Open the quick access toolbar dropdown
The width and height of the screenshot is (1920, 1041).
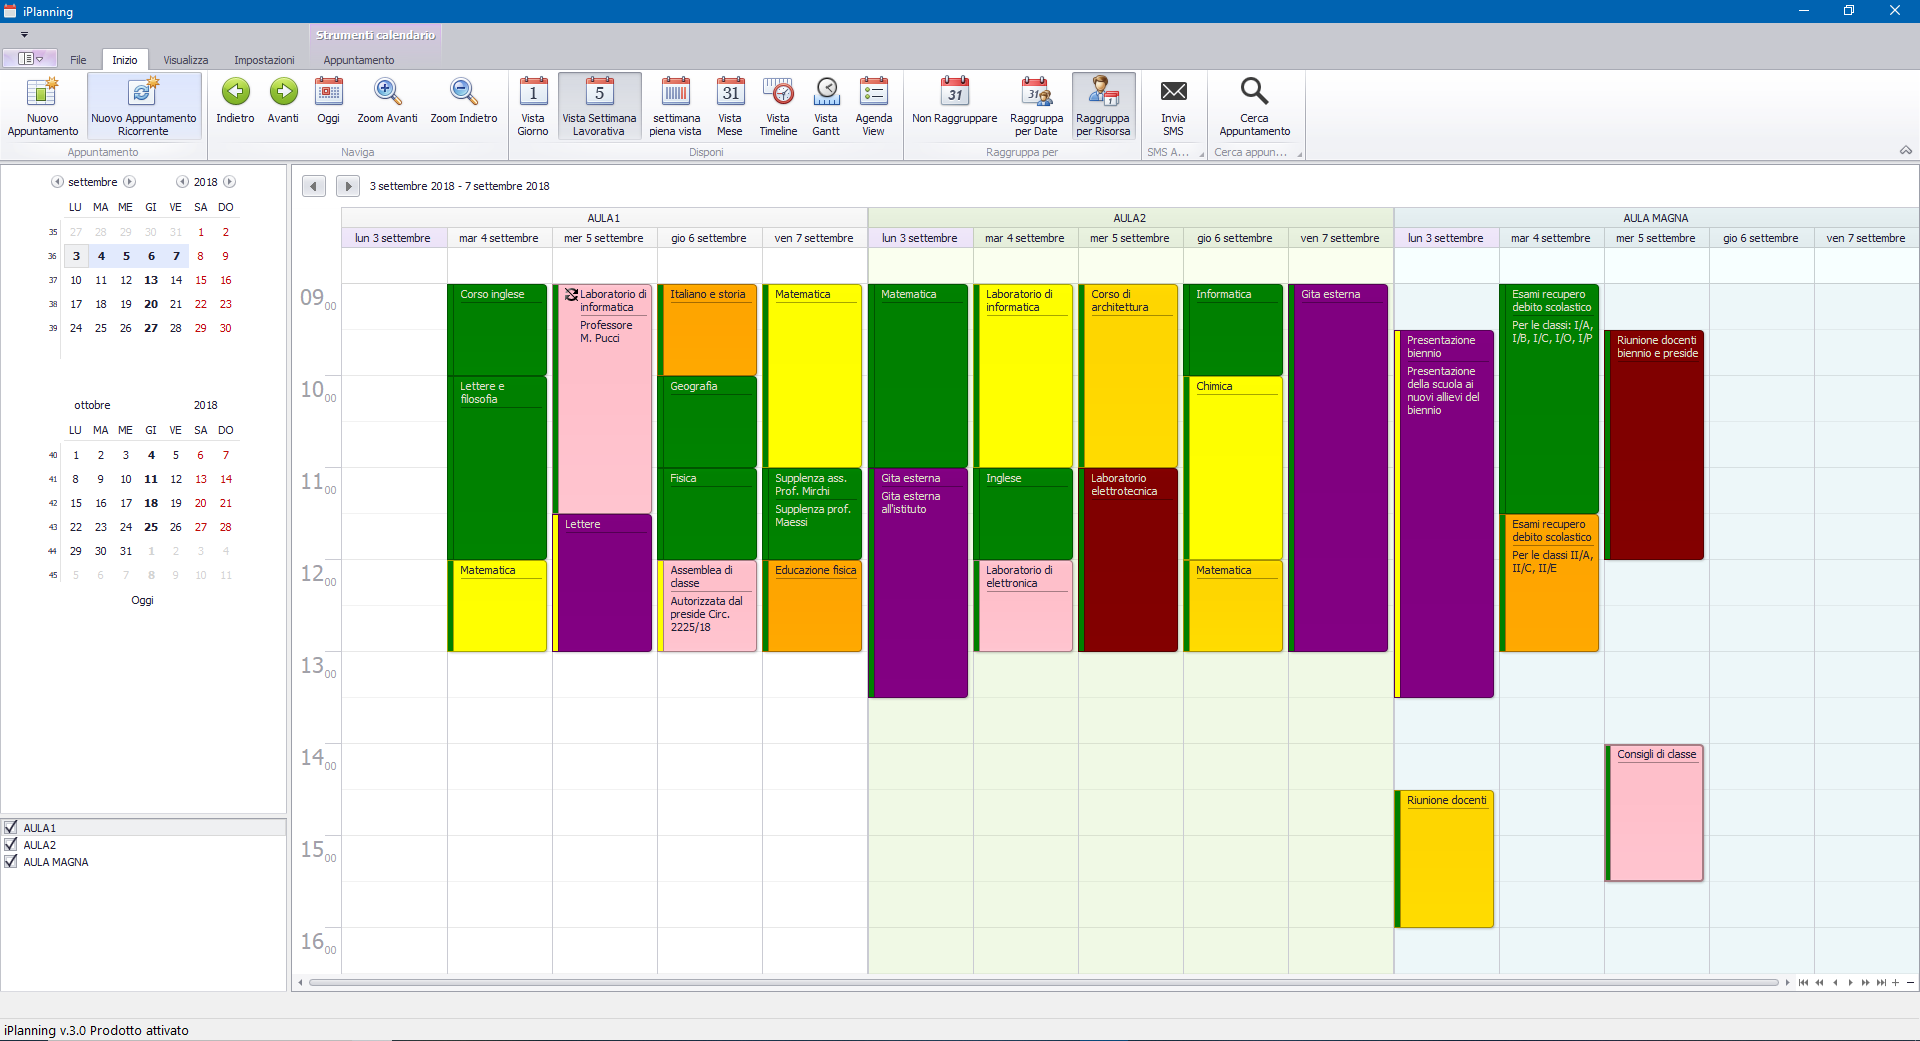click(24, 35)
